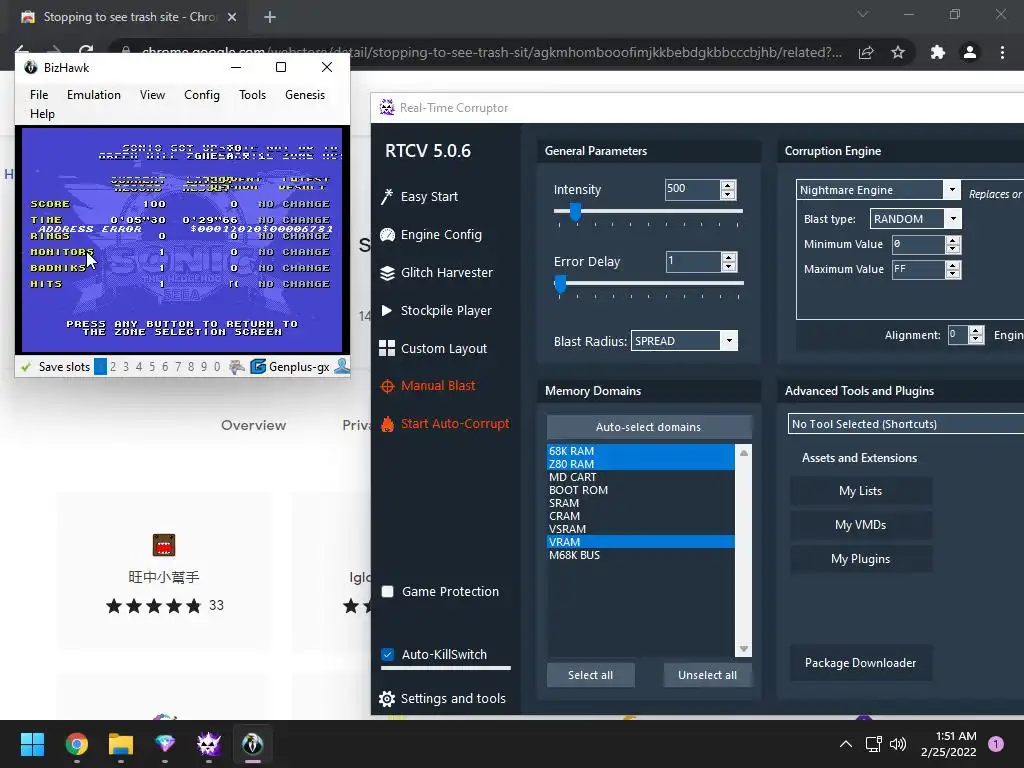Open Settings and tools
The height and width of the screenshot is (768, 1024).
pyautogui.click(x=442, y=699)
